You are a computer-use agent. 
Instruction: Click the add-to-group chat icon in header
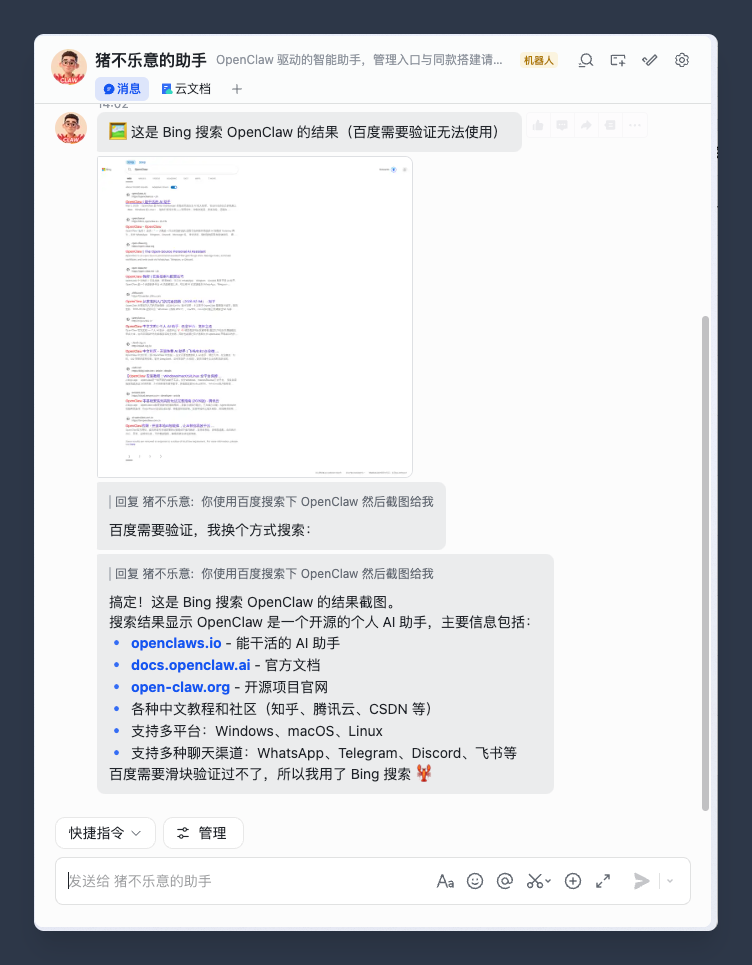[x=618, y=60]
